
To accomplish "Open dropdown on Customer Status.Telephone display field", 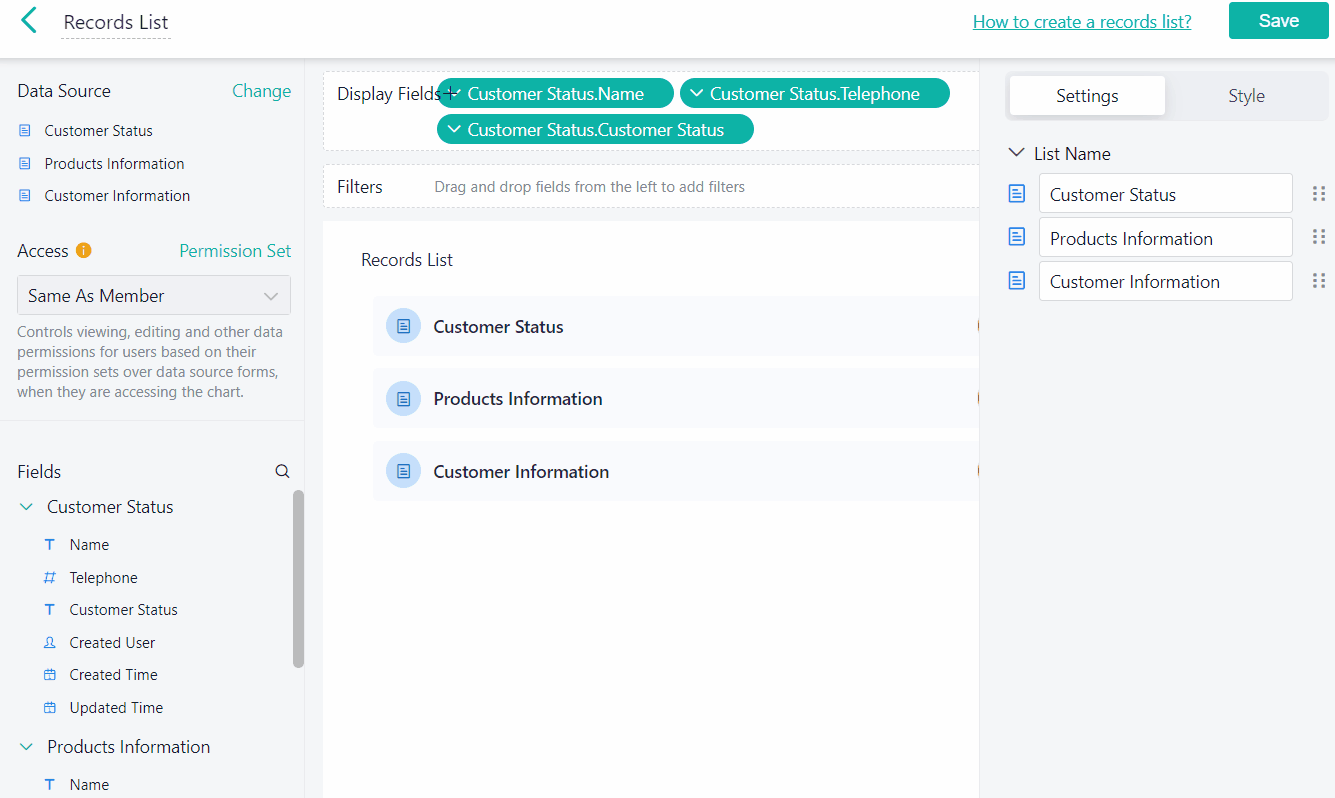I will click(697, 94).
